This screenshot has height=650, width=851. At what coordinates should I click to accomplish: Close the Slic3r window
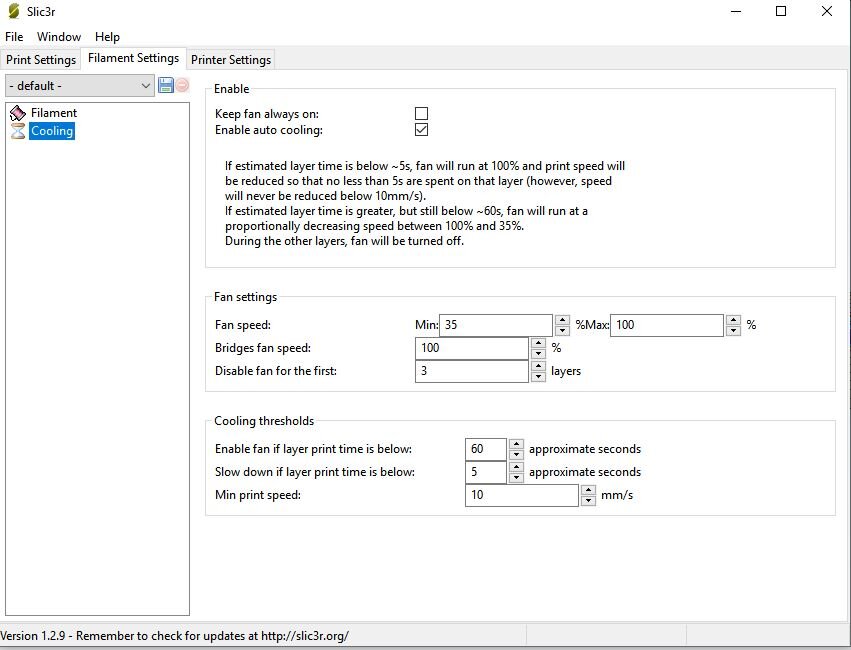(827, 11)
